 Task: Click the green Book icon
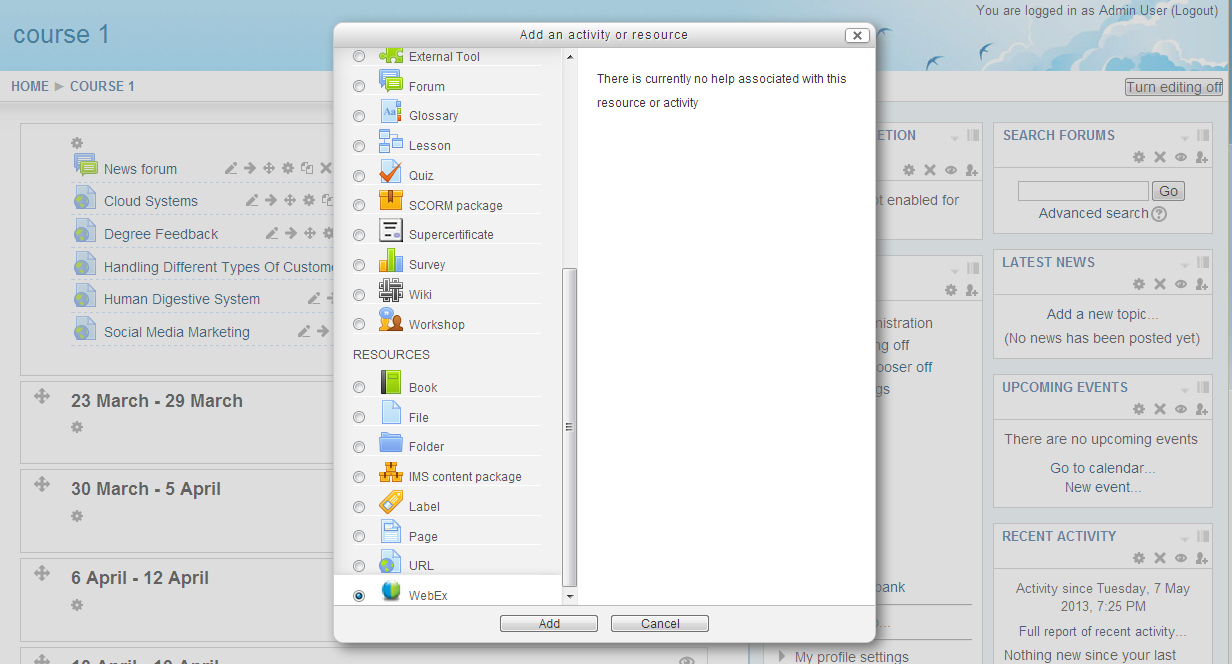coord(391,383)
